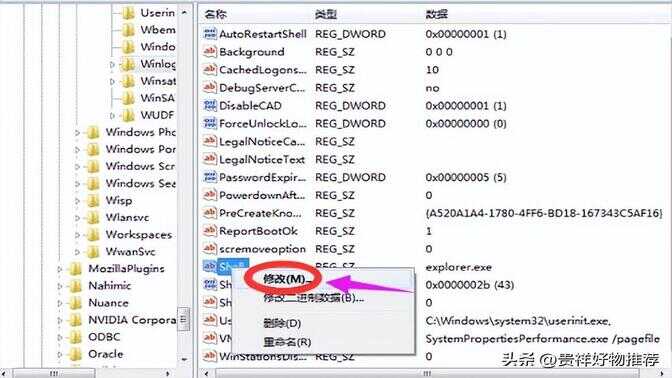Click the PreCreateKno... string value icon
Viewport: 672px width, 378px height.
210,213
